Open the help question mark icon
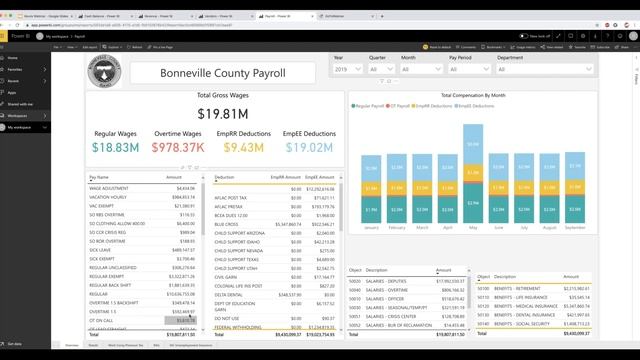This screenshot has height=360, width=640. point(607,36)
